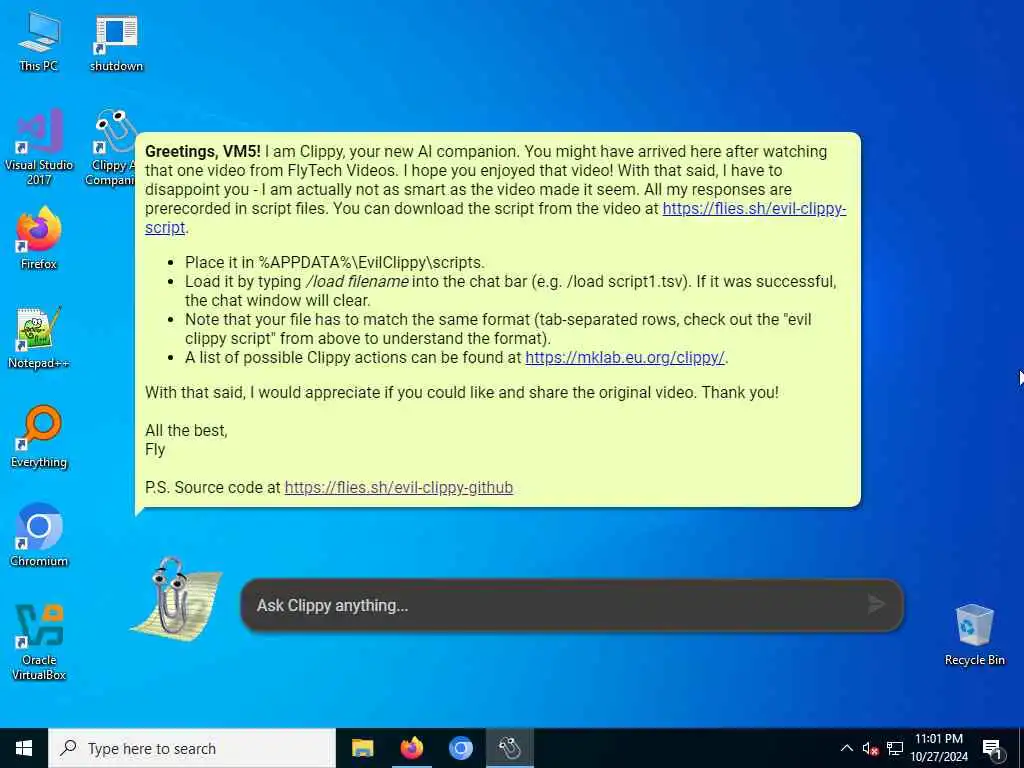Viewport: 1024px width, 768px height.
Task: Select the Recycle Bin icon
Action: coord(974,634)
